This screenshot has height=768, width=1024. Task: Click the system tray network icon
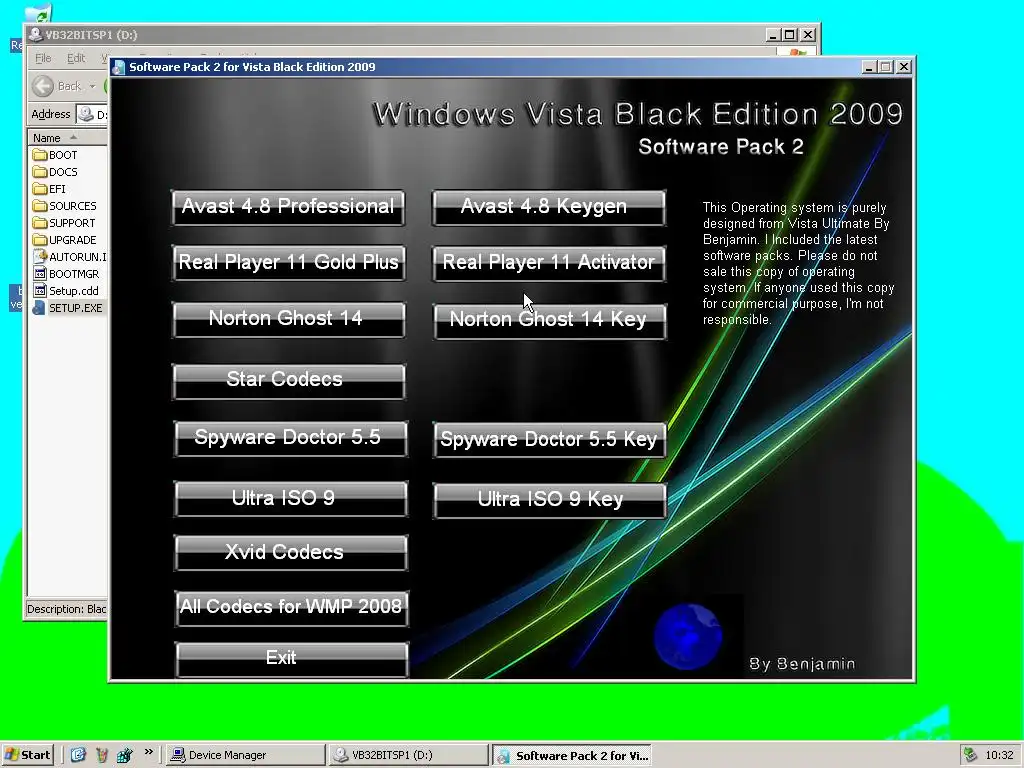(970, 755)
